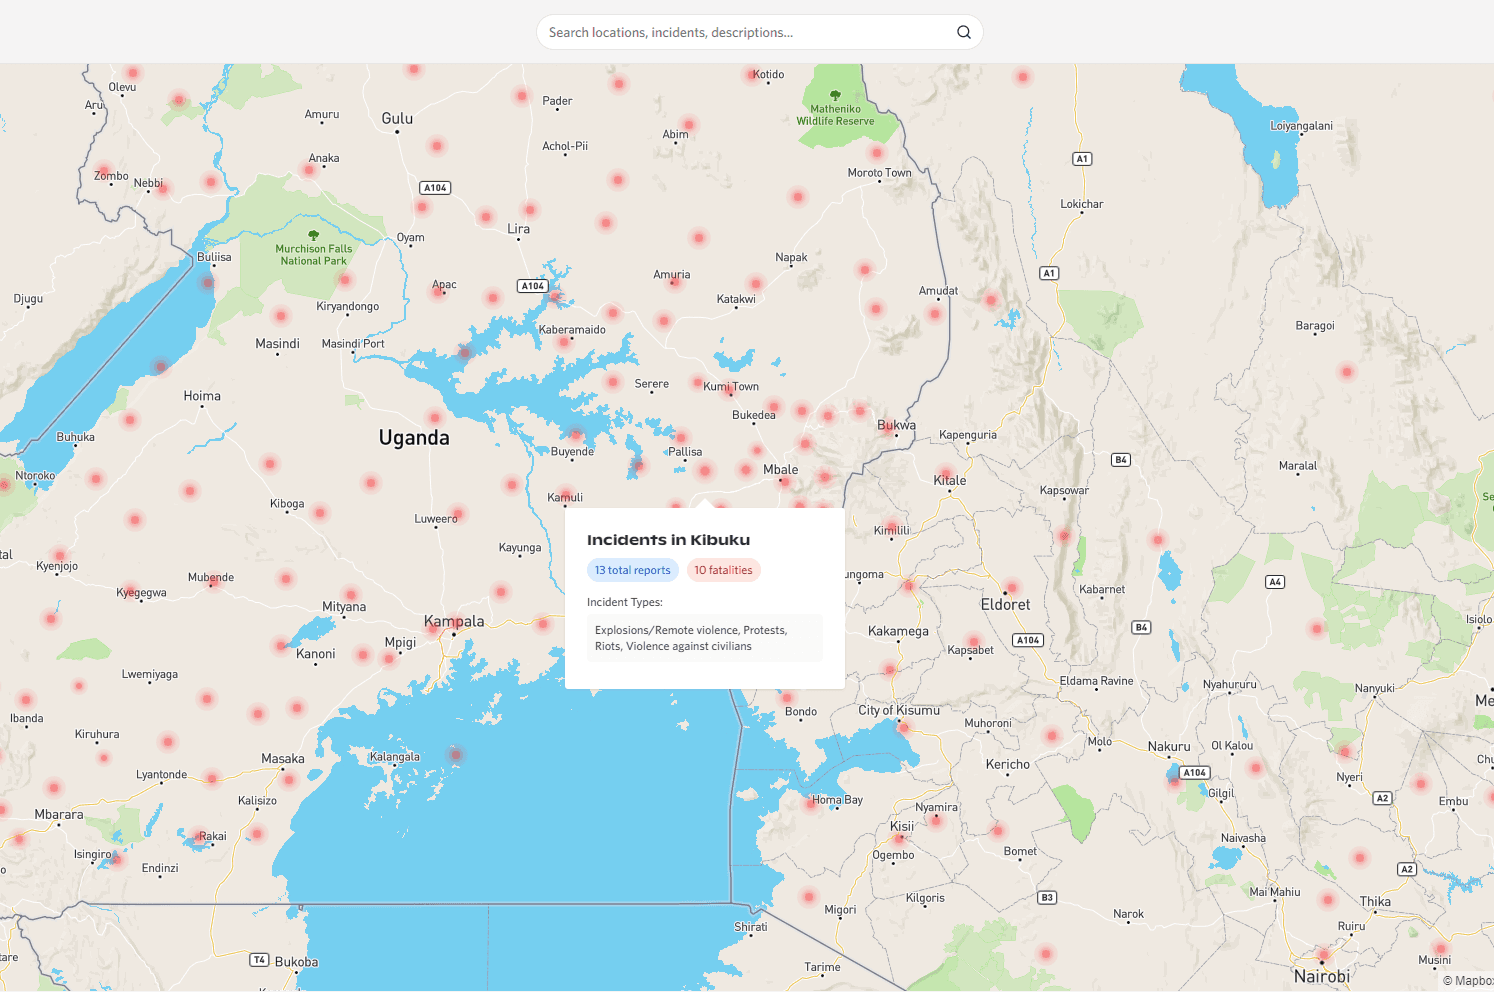Click the incident marker at Kotido
Screen dimensions: 1494x992
[x=752, y=75]
